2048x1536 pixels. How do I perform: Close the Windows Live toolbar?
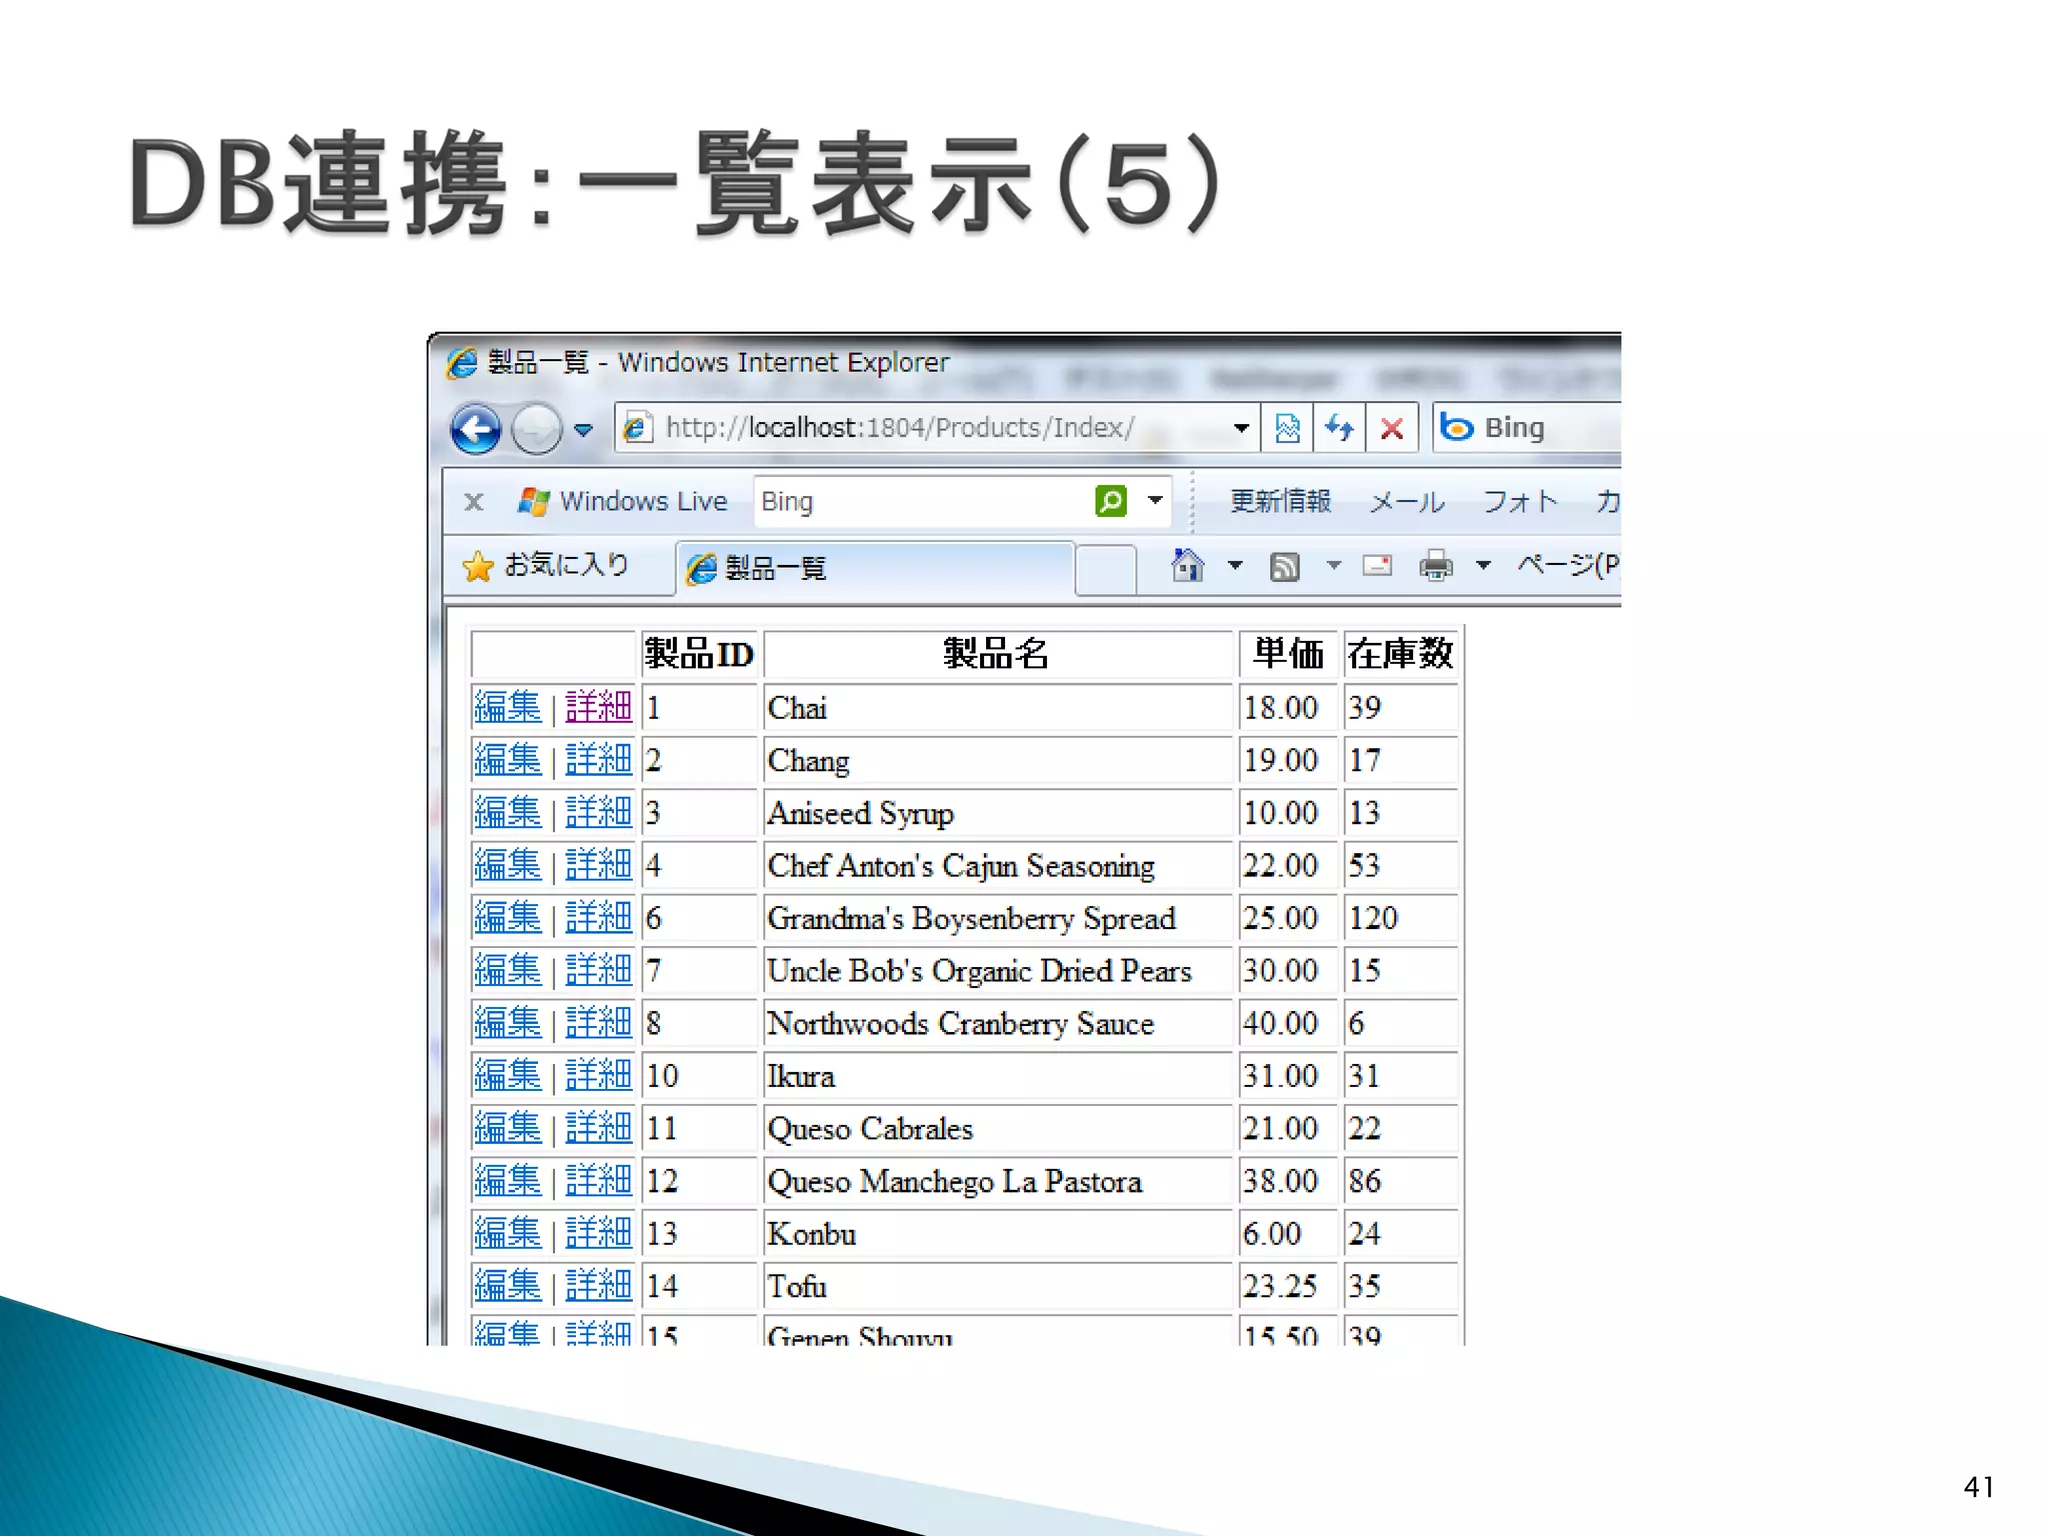474,502
